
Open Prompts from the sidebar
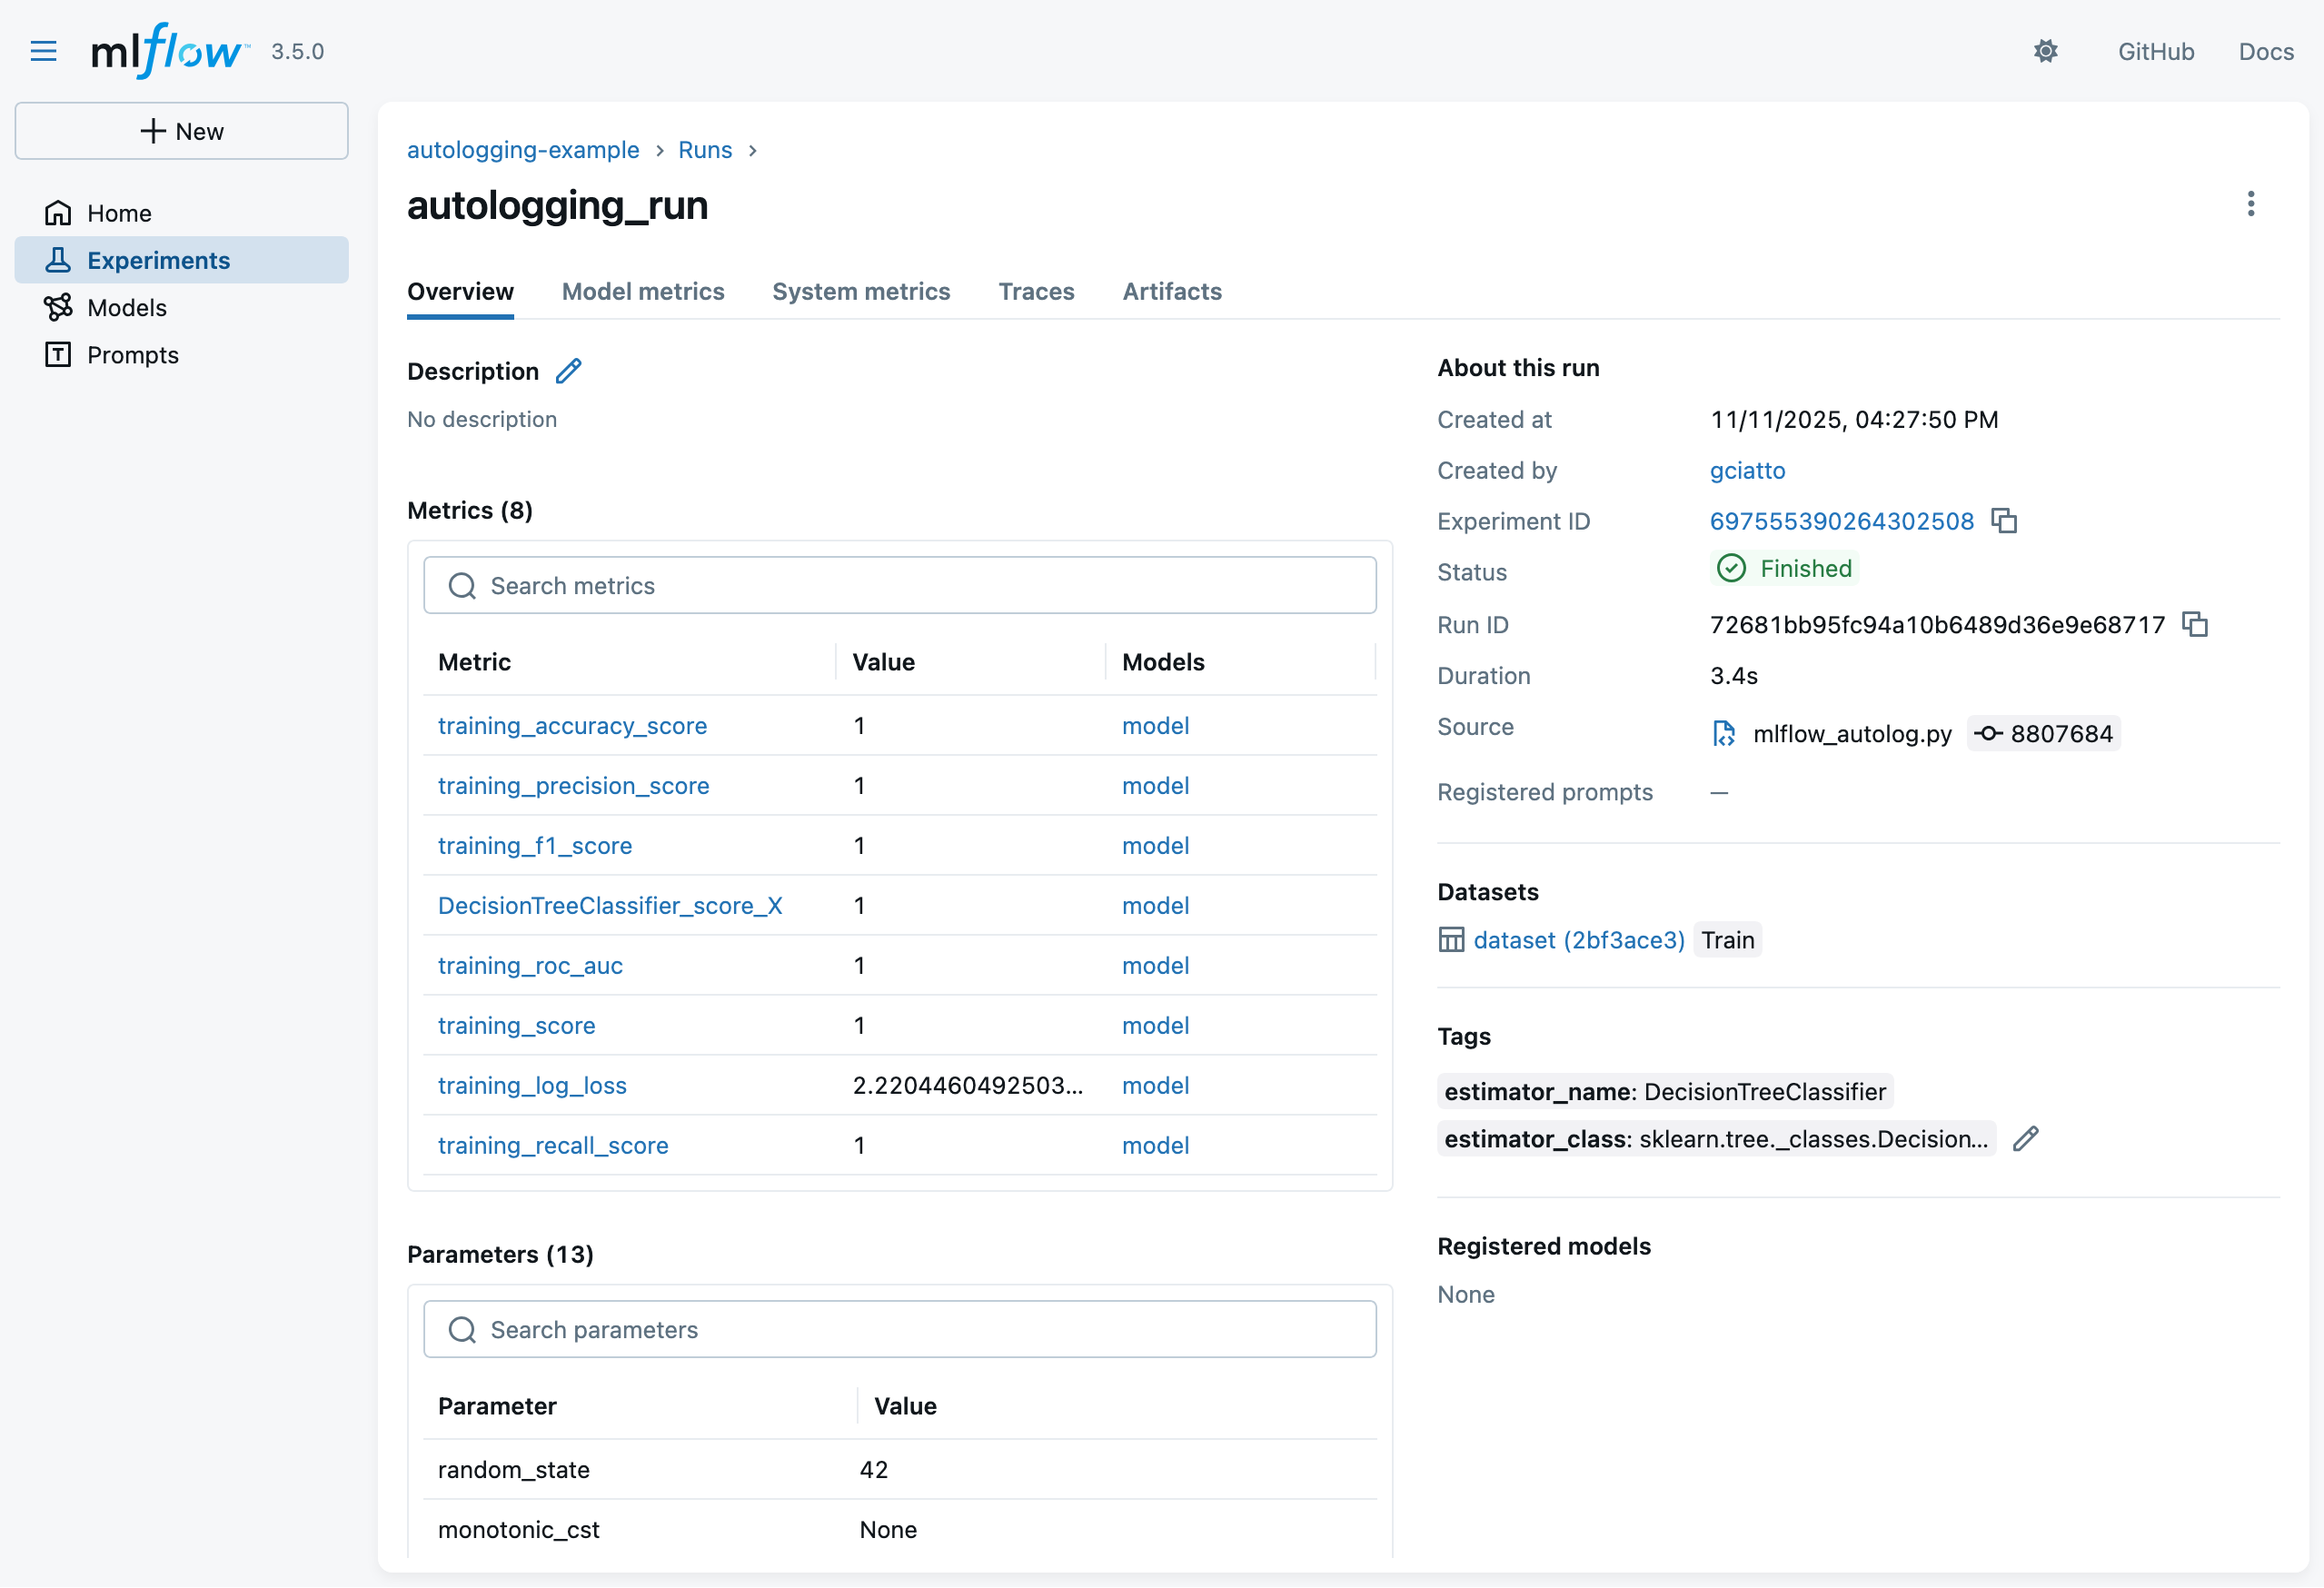132,355
